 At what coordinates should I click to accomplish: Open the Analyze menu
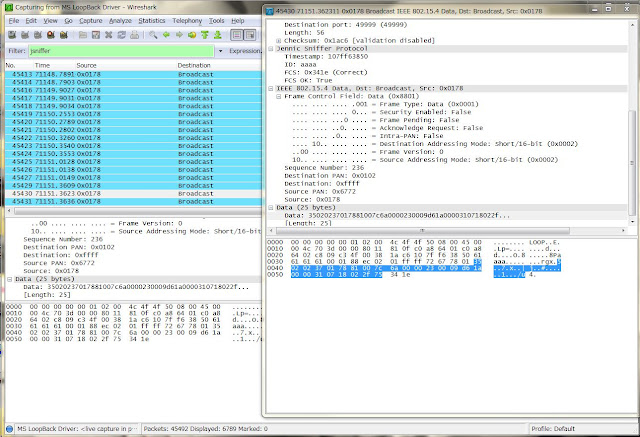click(x=120, y=21)
